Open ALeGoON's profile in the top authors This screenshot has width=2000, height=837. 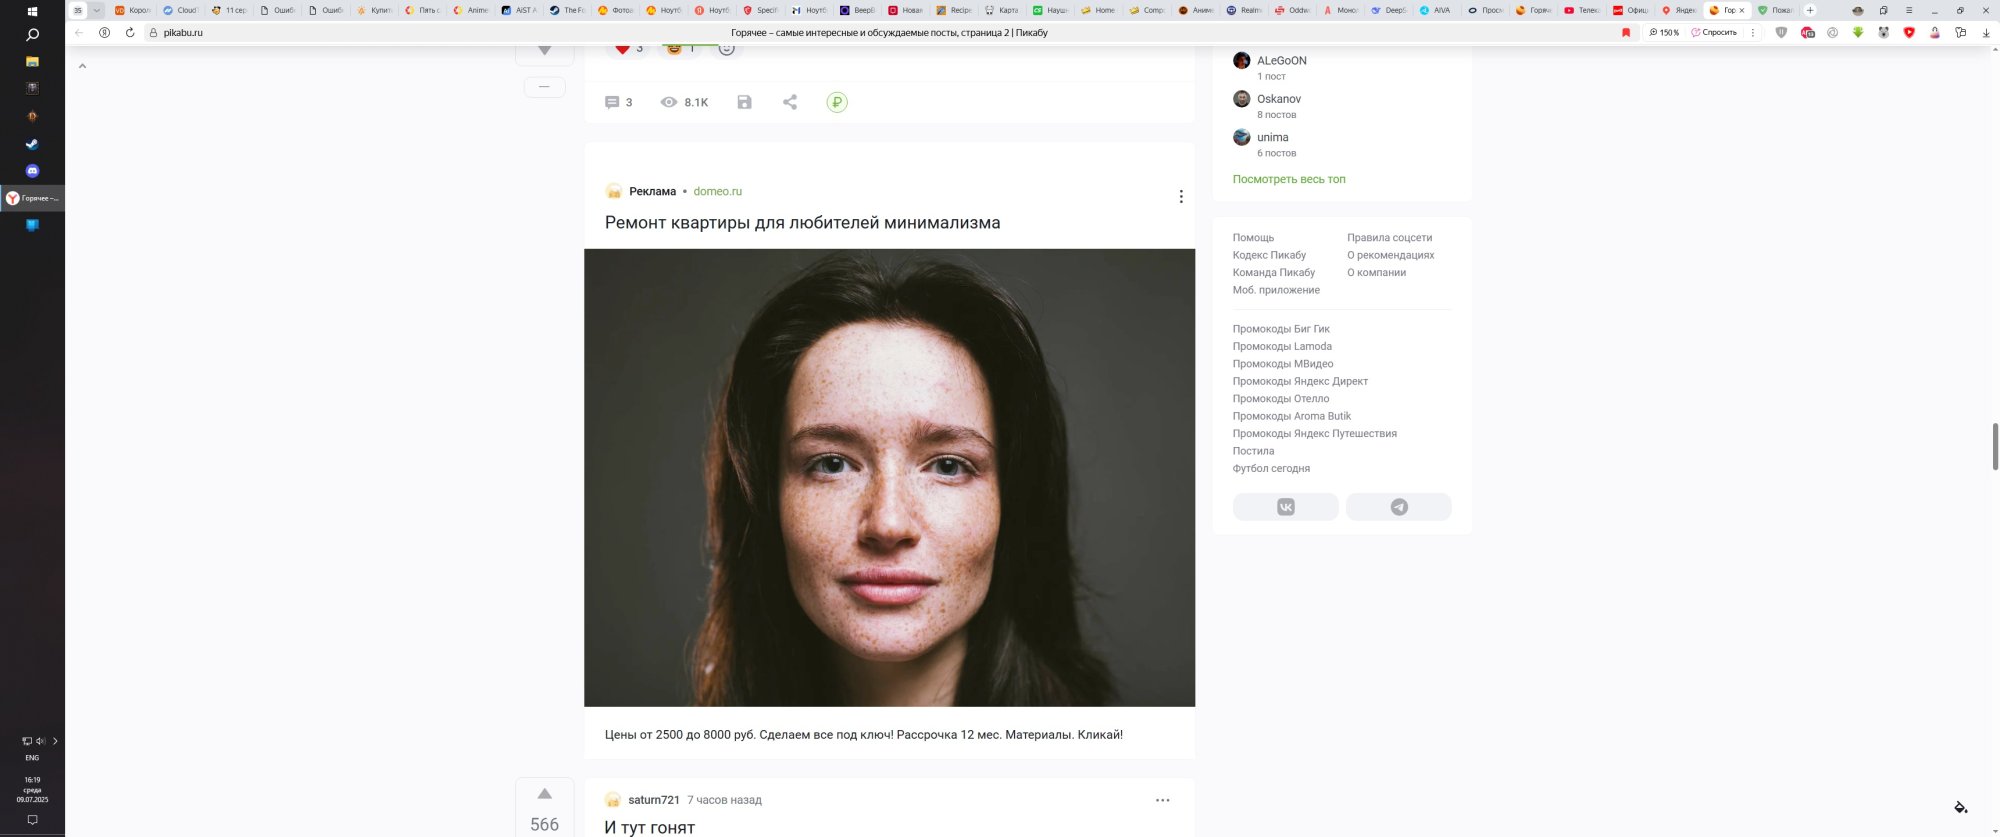pos(1281,61)
